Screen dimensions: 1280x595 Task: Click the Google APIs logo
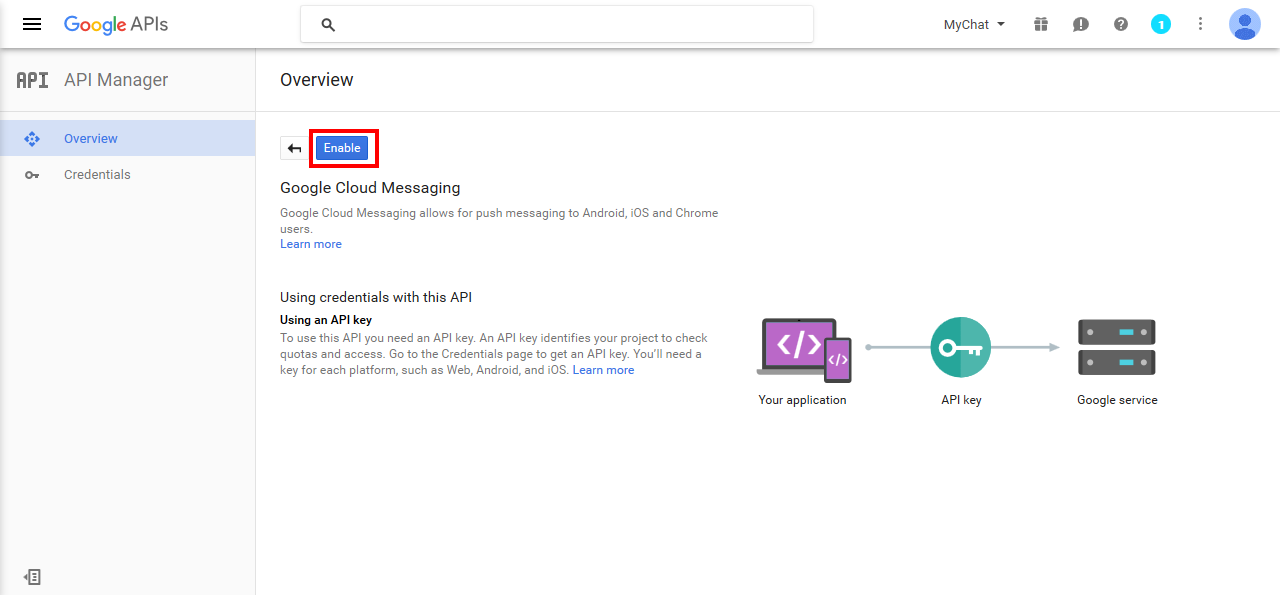(x=116, y=24)
